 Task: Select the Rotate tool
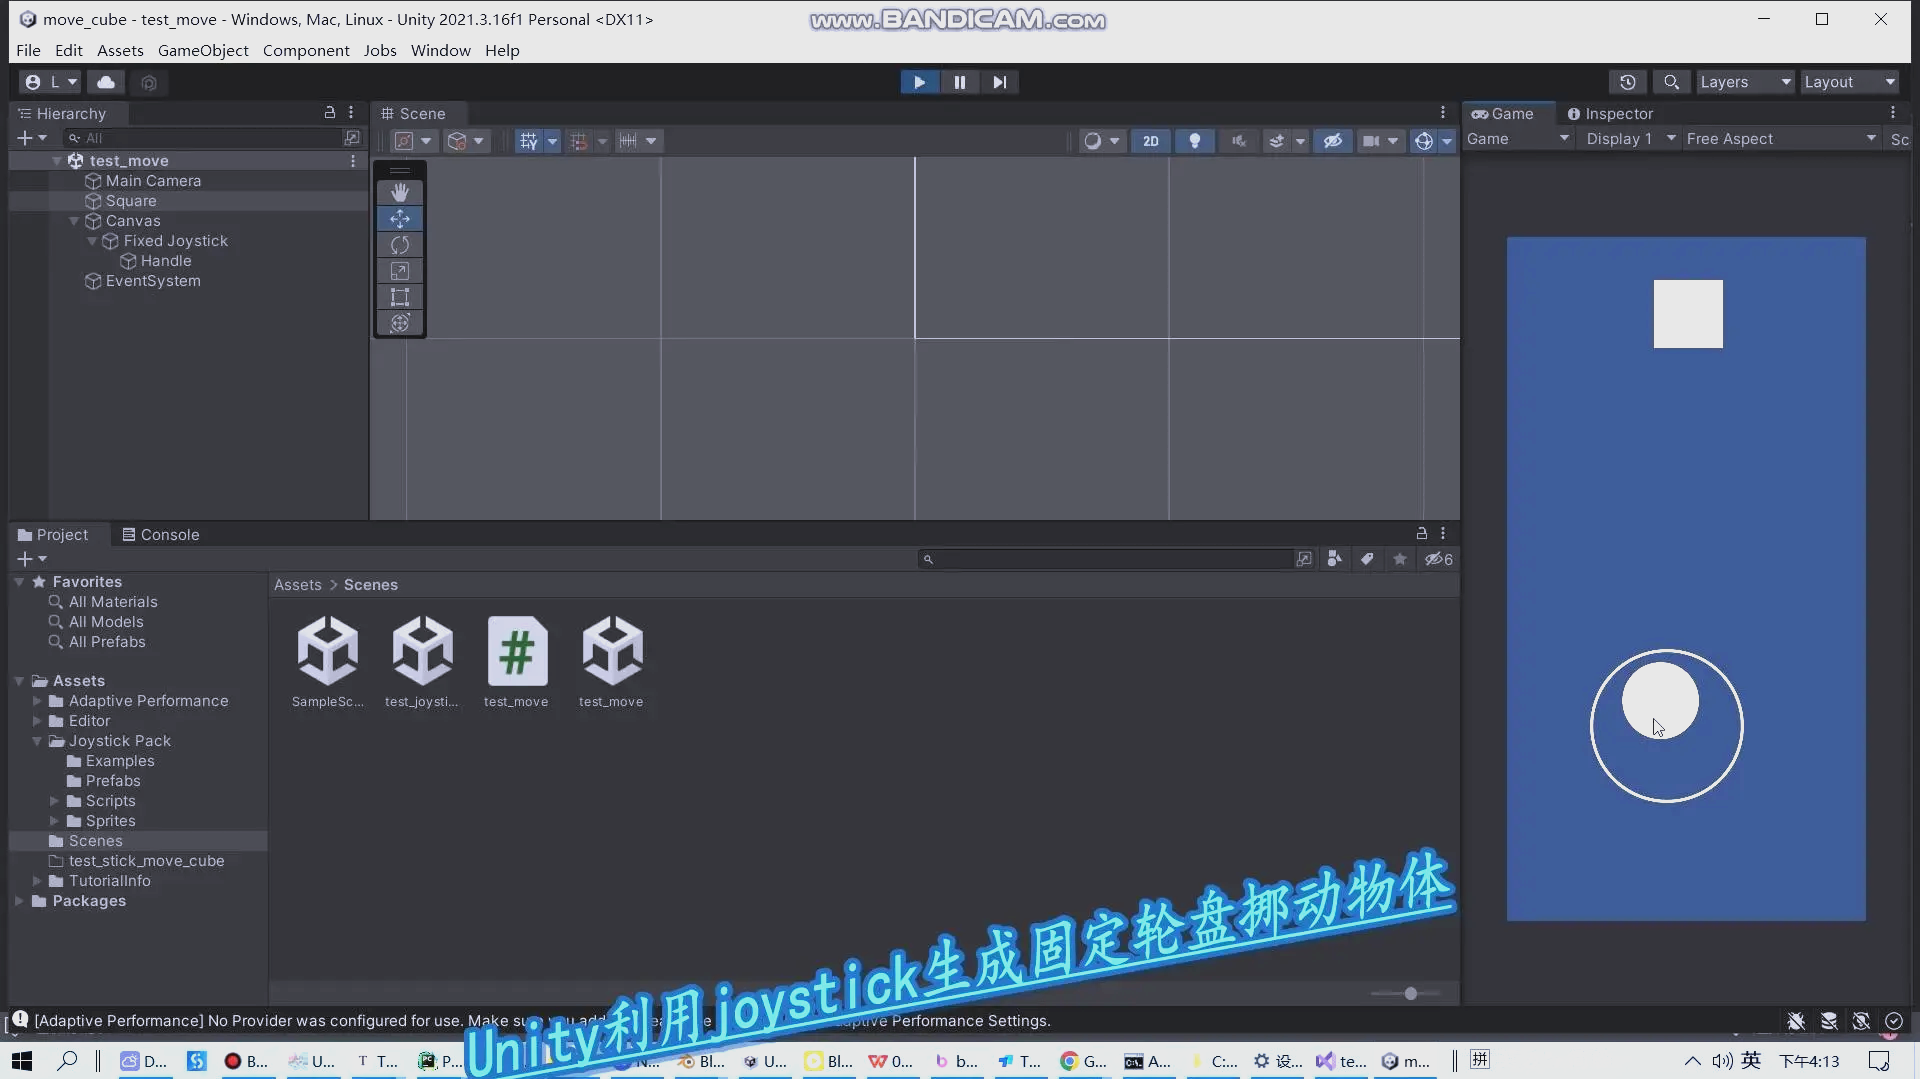tap(400, 244)
